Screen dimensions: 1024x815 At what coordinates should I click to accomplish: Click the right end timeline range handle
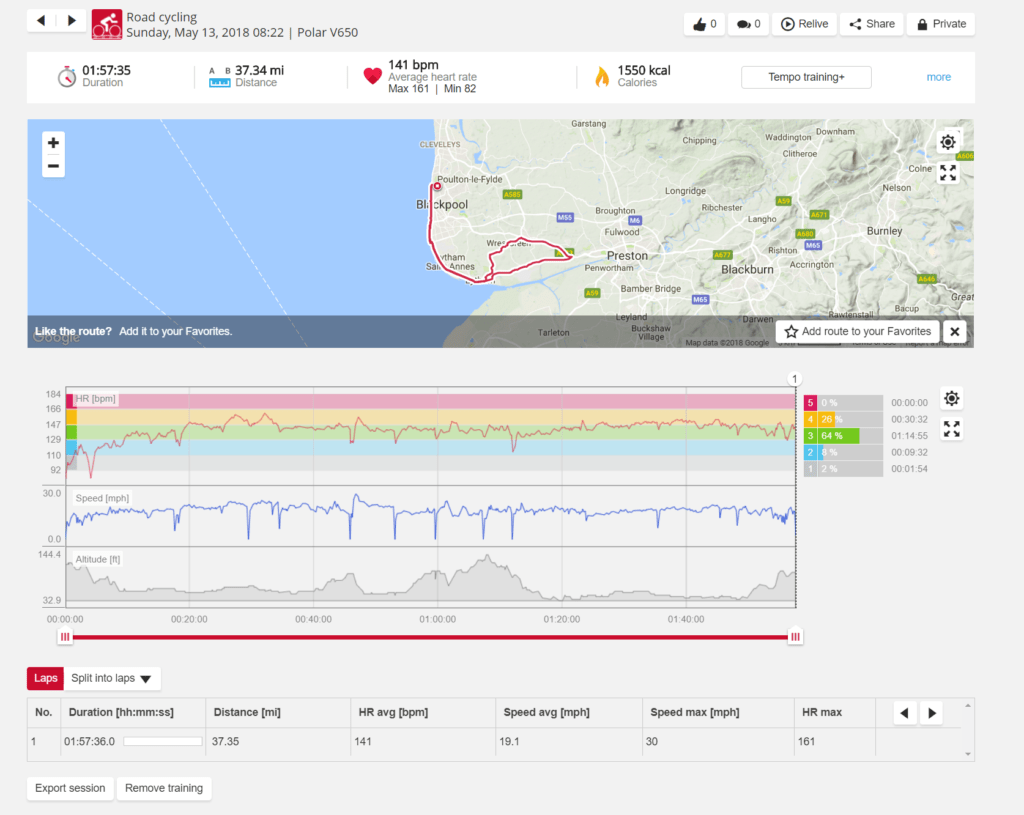pos(795,636)
